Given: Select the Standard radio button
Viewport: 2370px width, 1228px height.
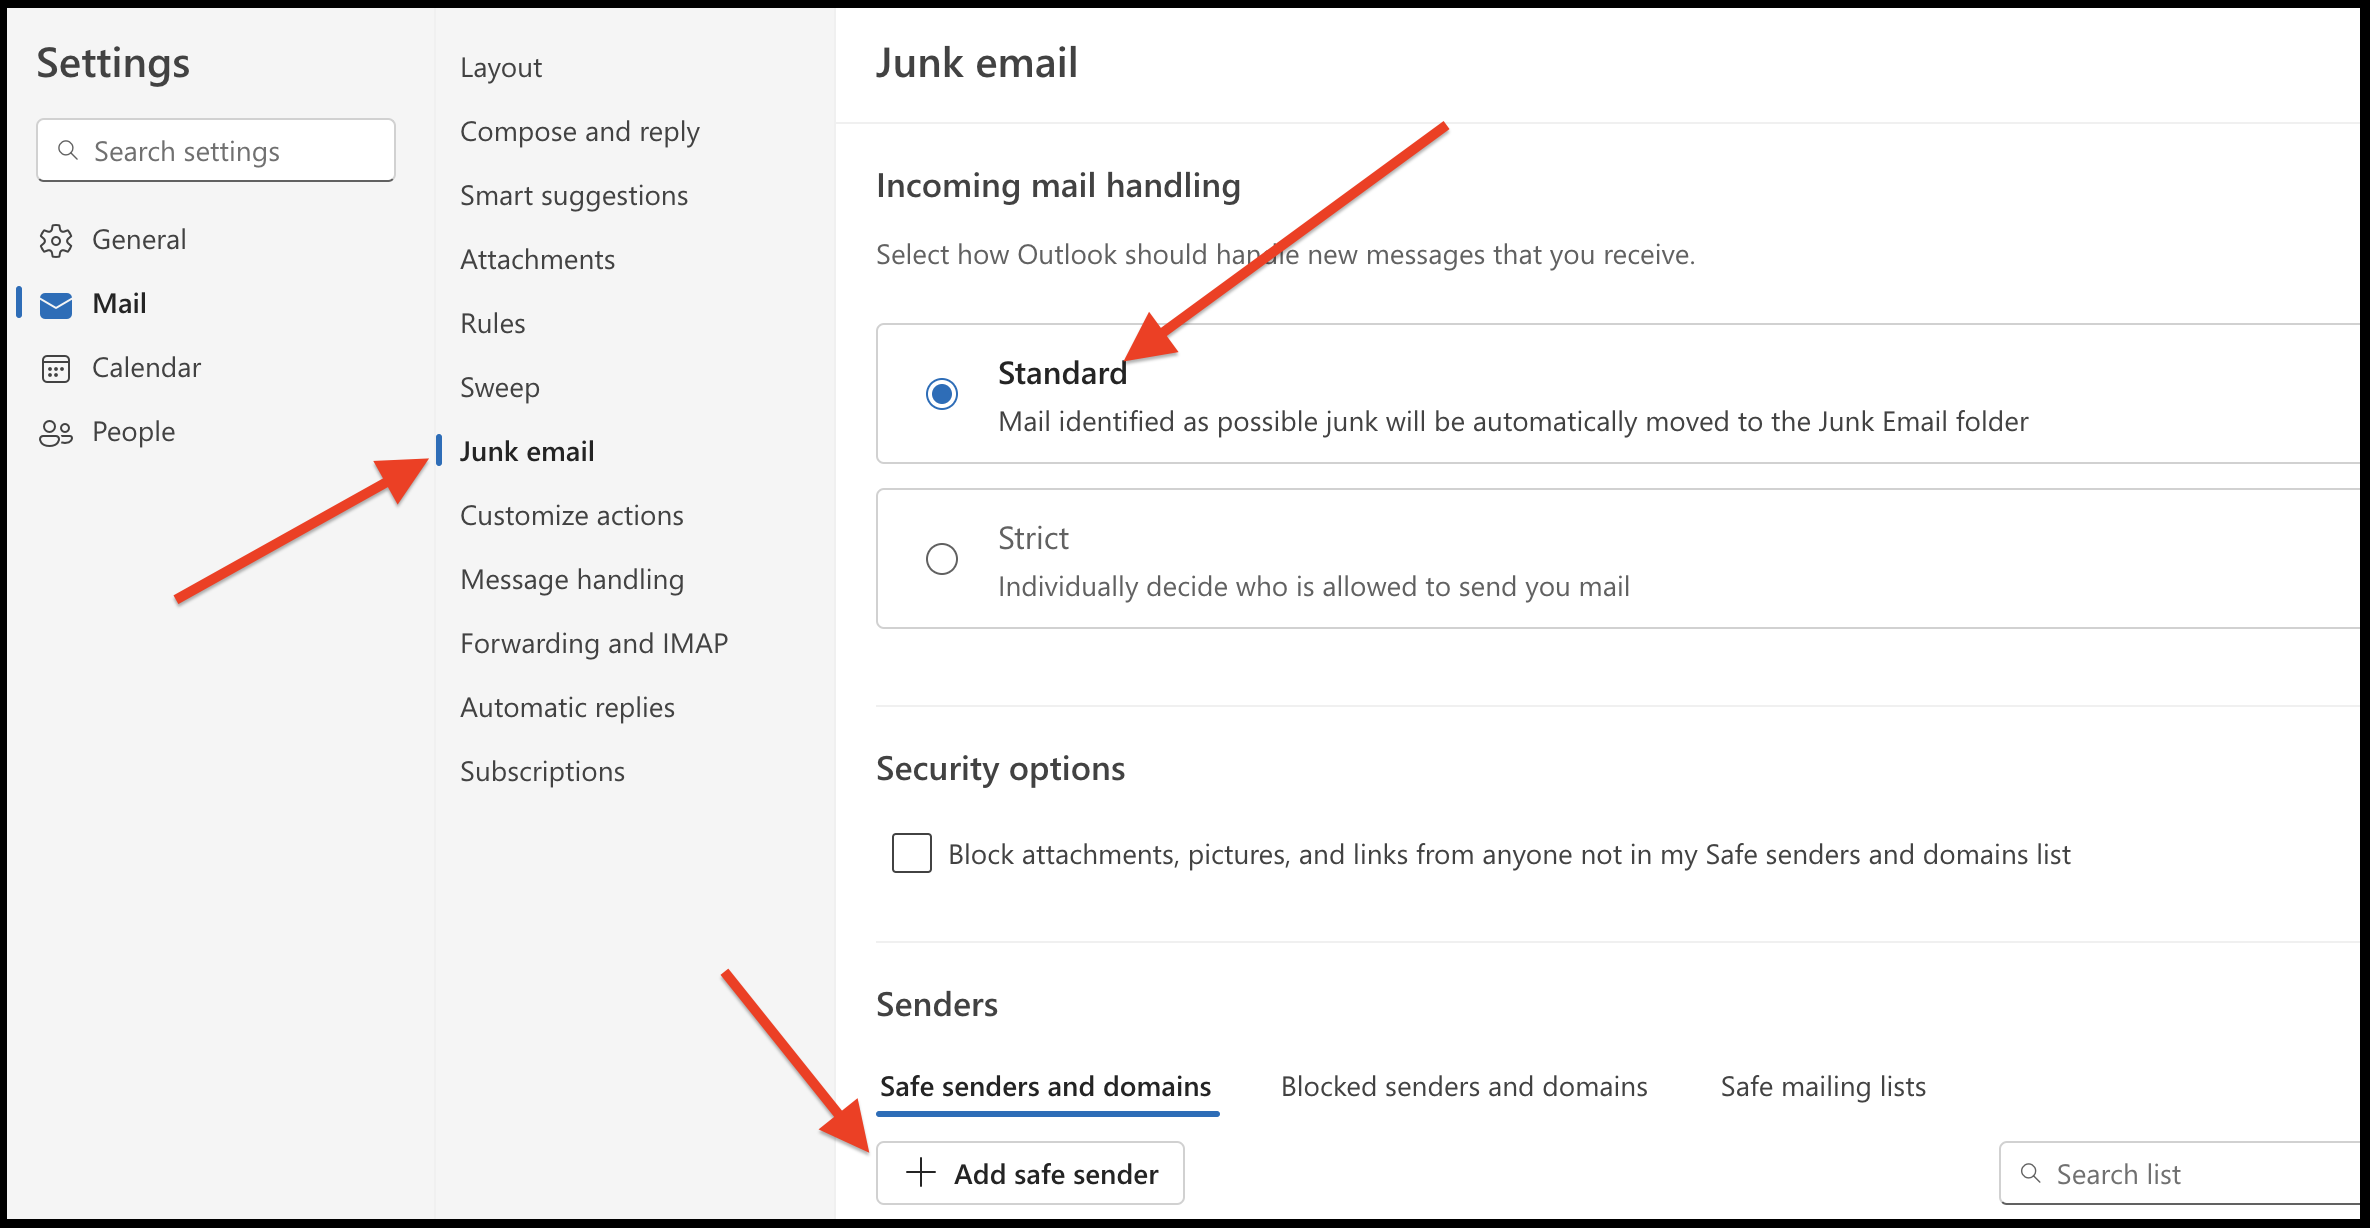Looking at the screenshot, I should 942,394.
